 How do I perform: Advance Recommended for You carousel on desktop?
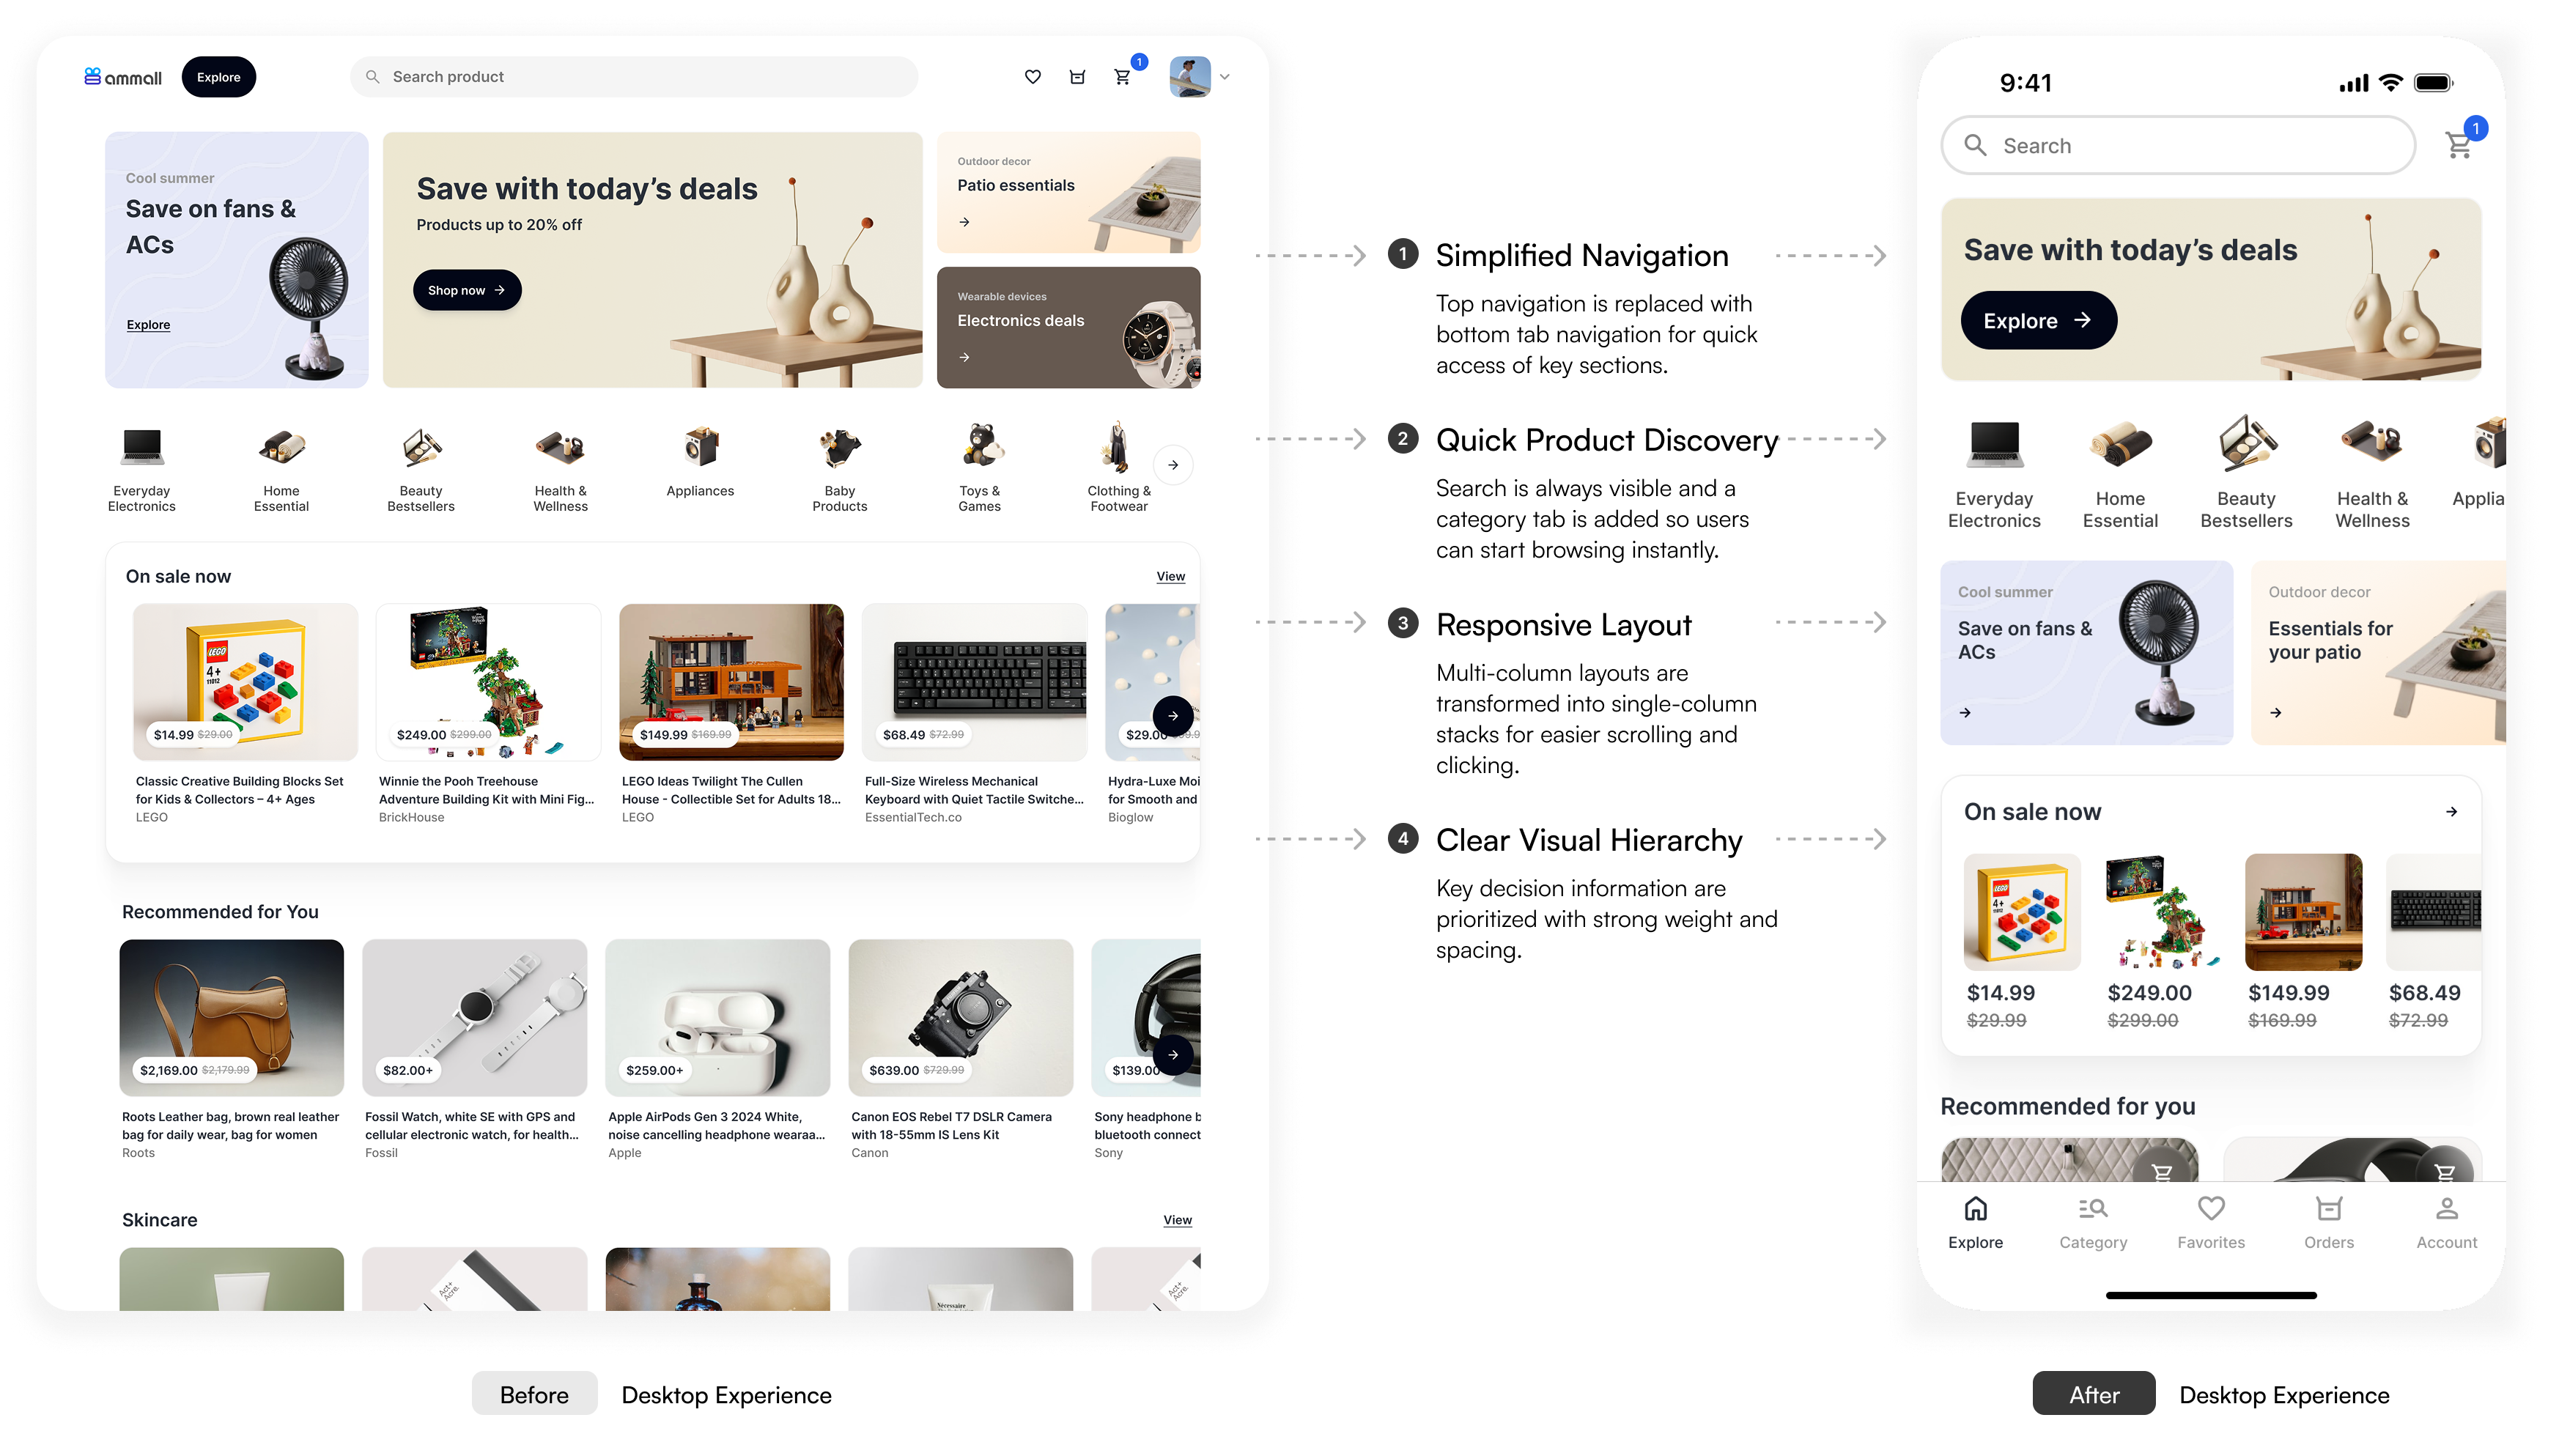1173,1055
